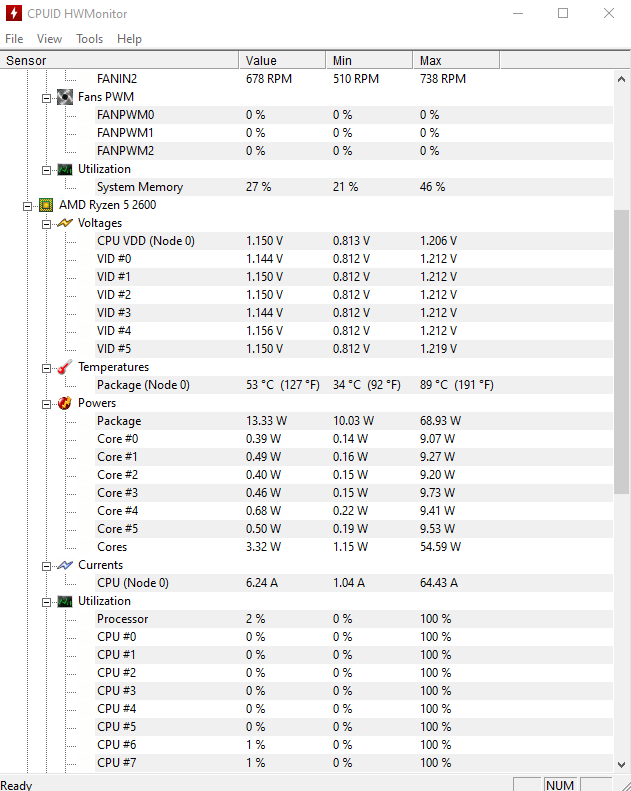The image size is (631, 791).
Task: Click the Temperatures thermometer icon
Action: click(64, 367)
